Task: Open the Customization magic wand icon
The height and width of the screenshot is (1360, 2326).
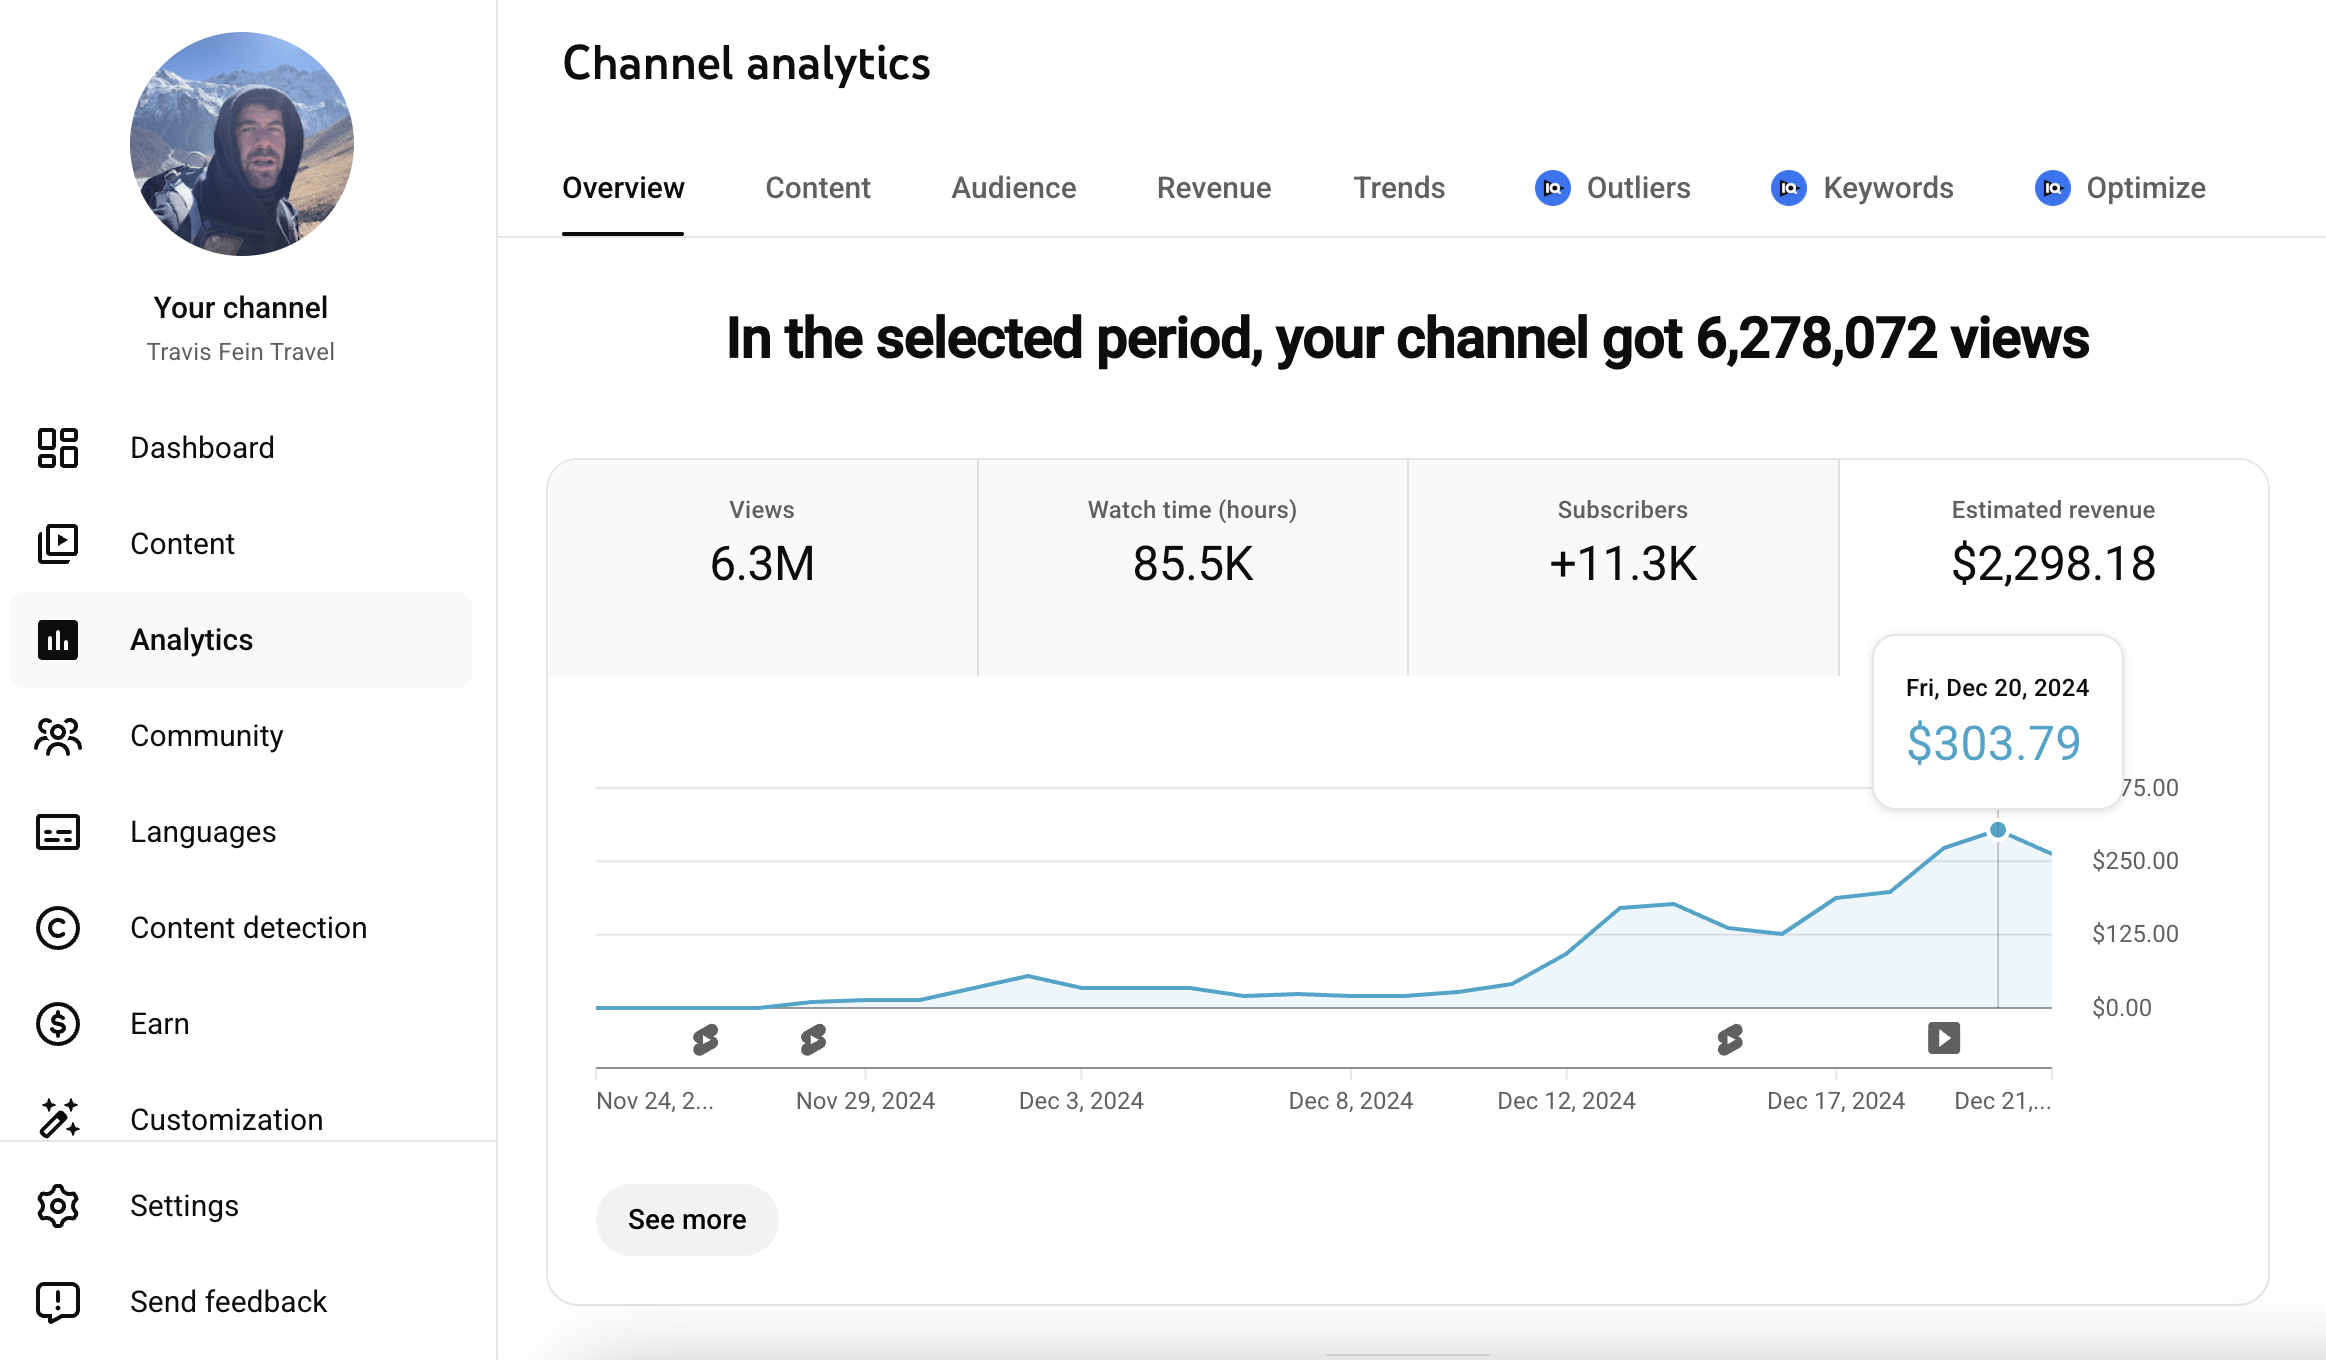Action: point(58,1118)
